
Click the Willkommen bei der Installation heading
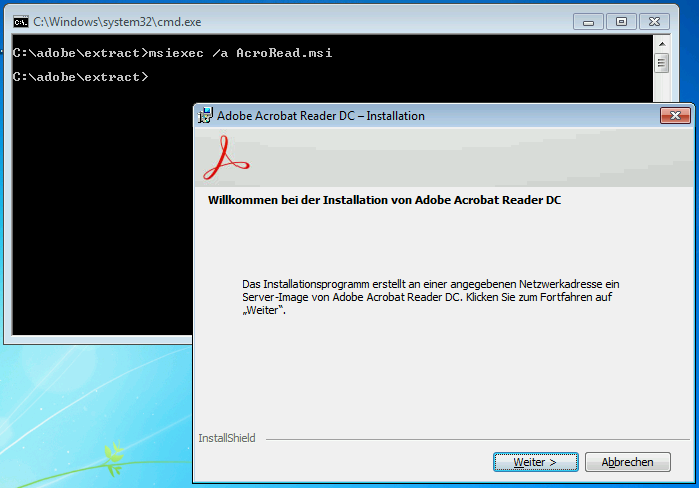point(384,200)
